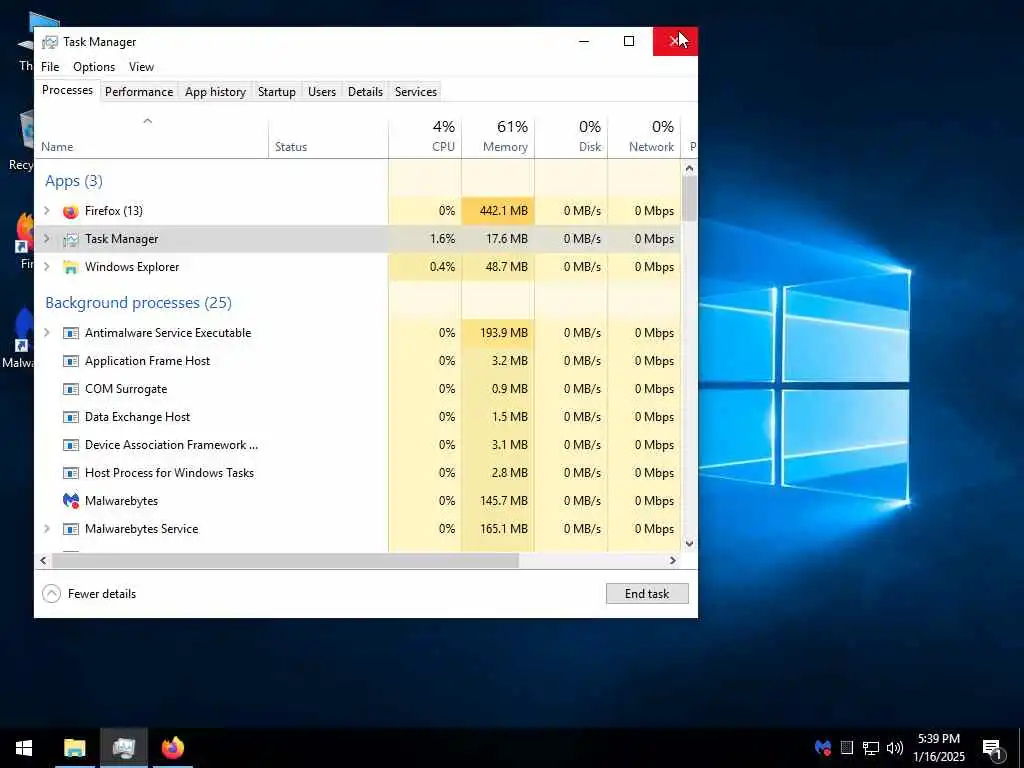Click the network status tray icon
Viewport: 1024px width, 768px height.
871,748
